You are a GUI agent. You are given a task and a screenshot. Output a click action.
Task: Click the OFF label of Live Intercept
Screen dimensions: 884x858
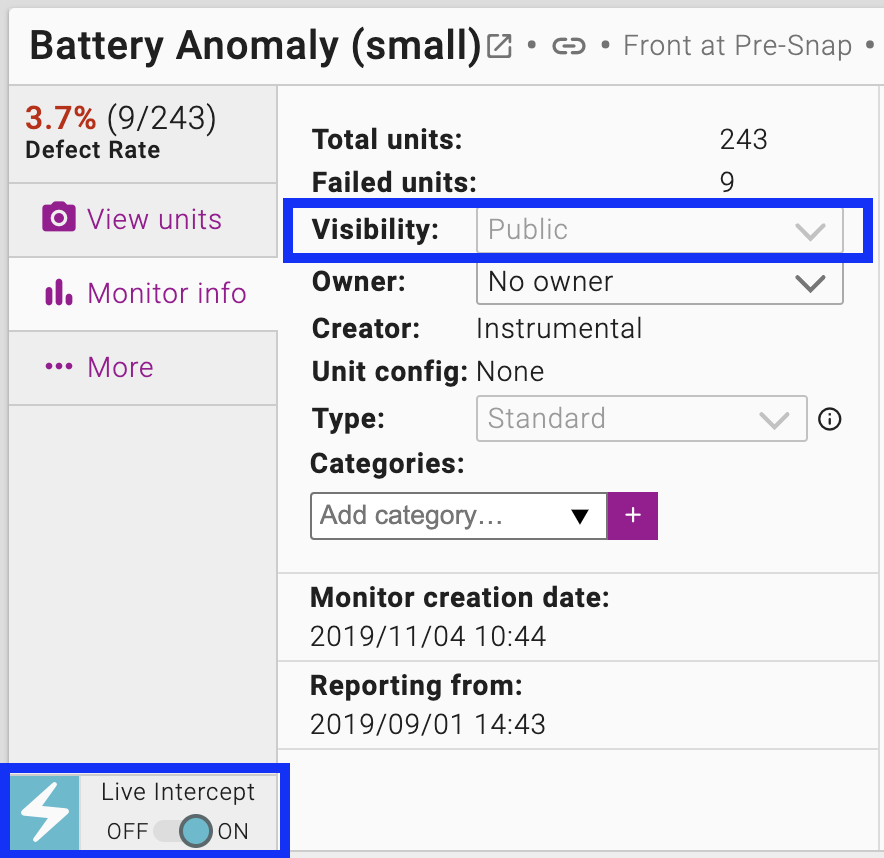pos(127,831)
